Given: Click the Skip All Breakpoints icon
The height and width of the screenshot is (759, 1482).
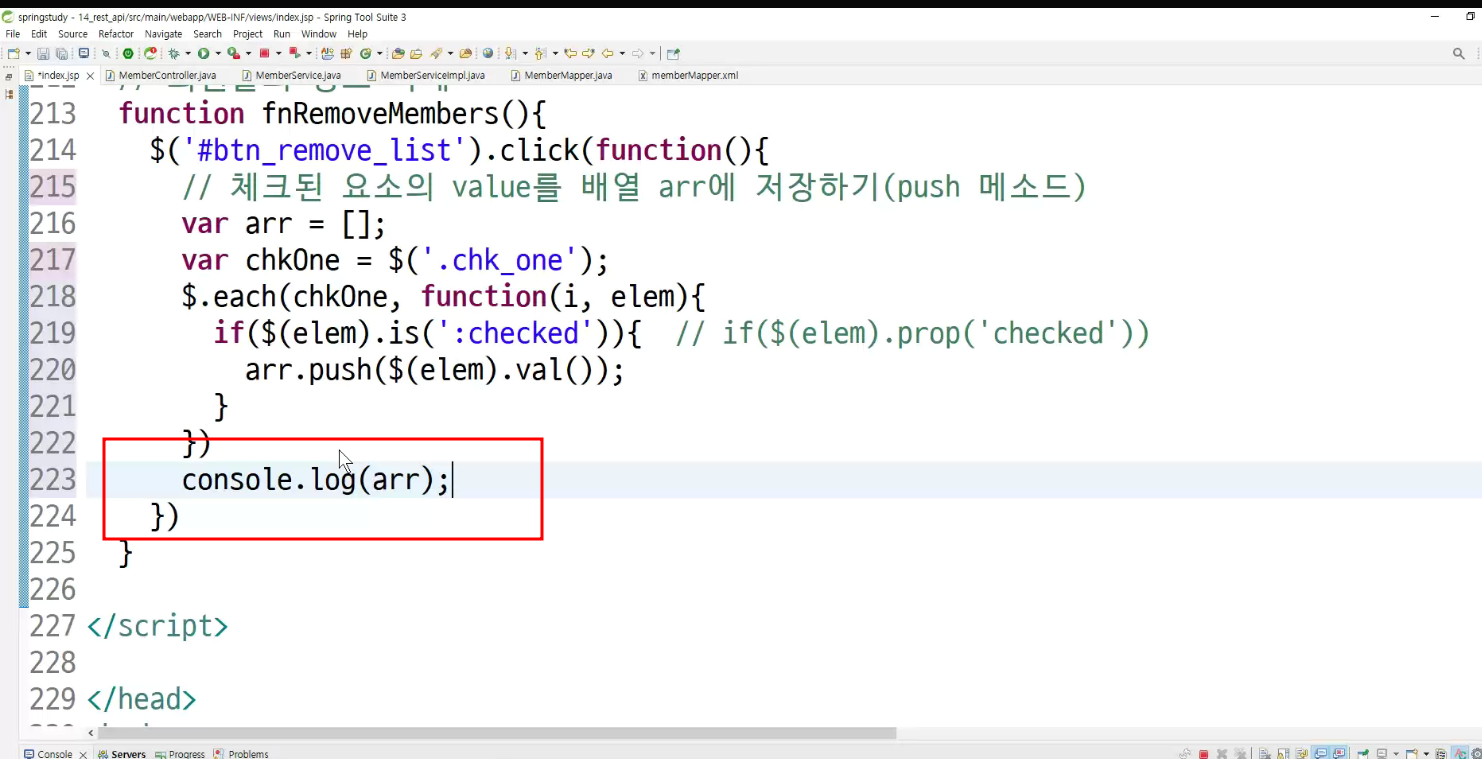Looking at the screenshot, I should pyautogui.click(x=106, y=53).
